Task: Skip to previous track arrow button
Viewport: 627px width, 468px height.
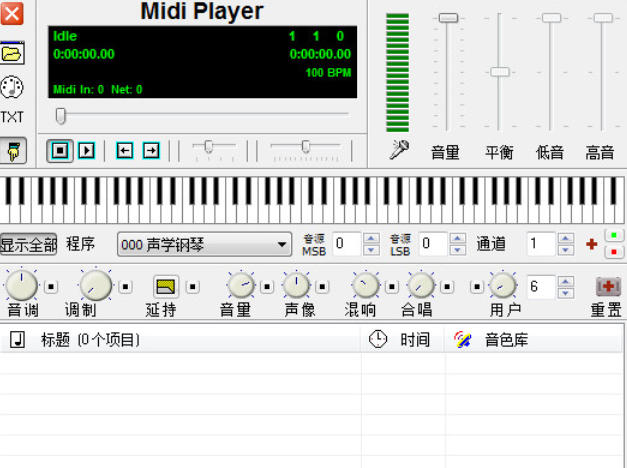Action: pos(124,150)
